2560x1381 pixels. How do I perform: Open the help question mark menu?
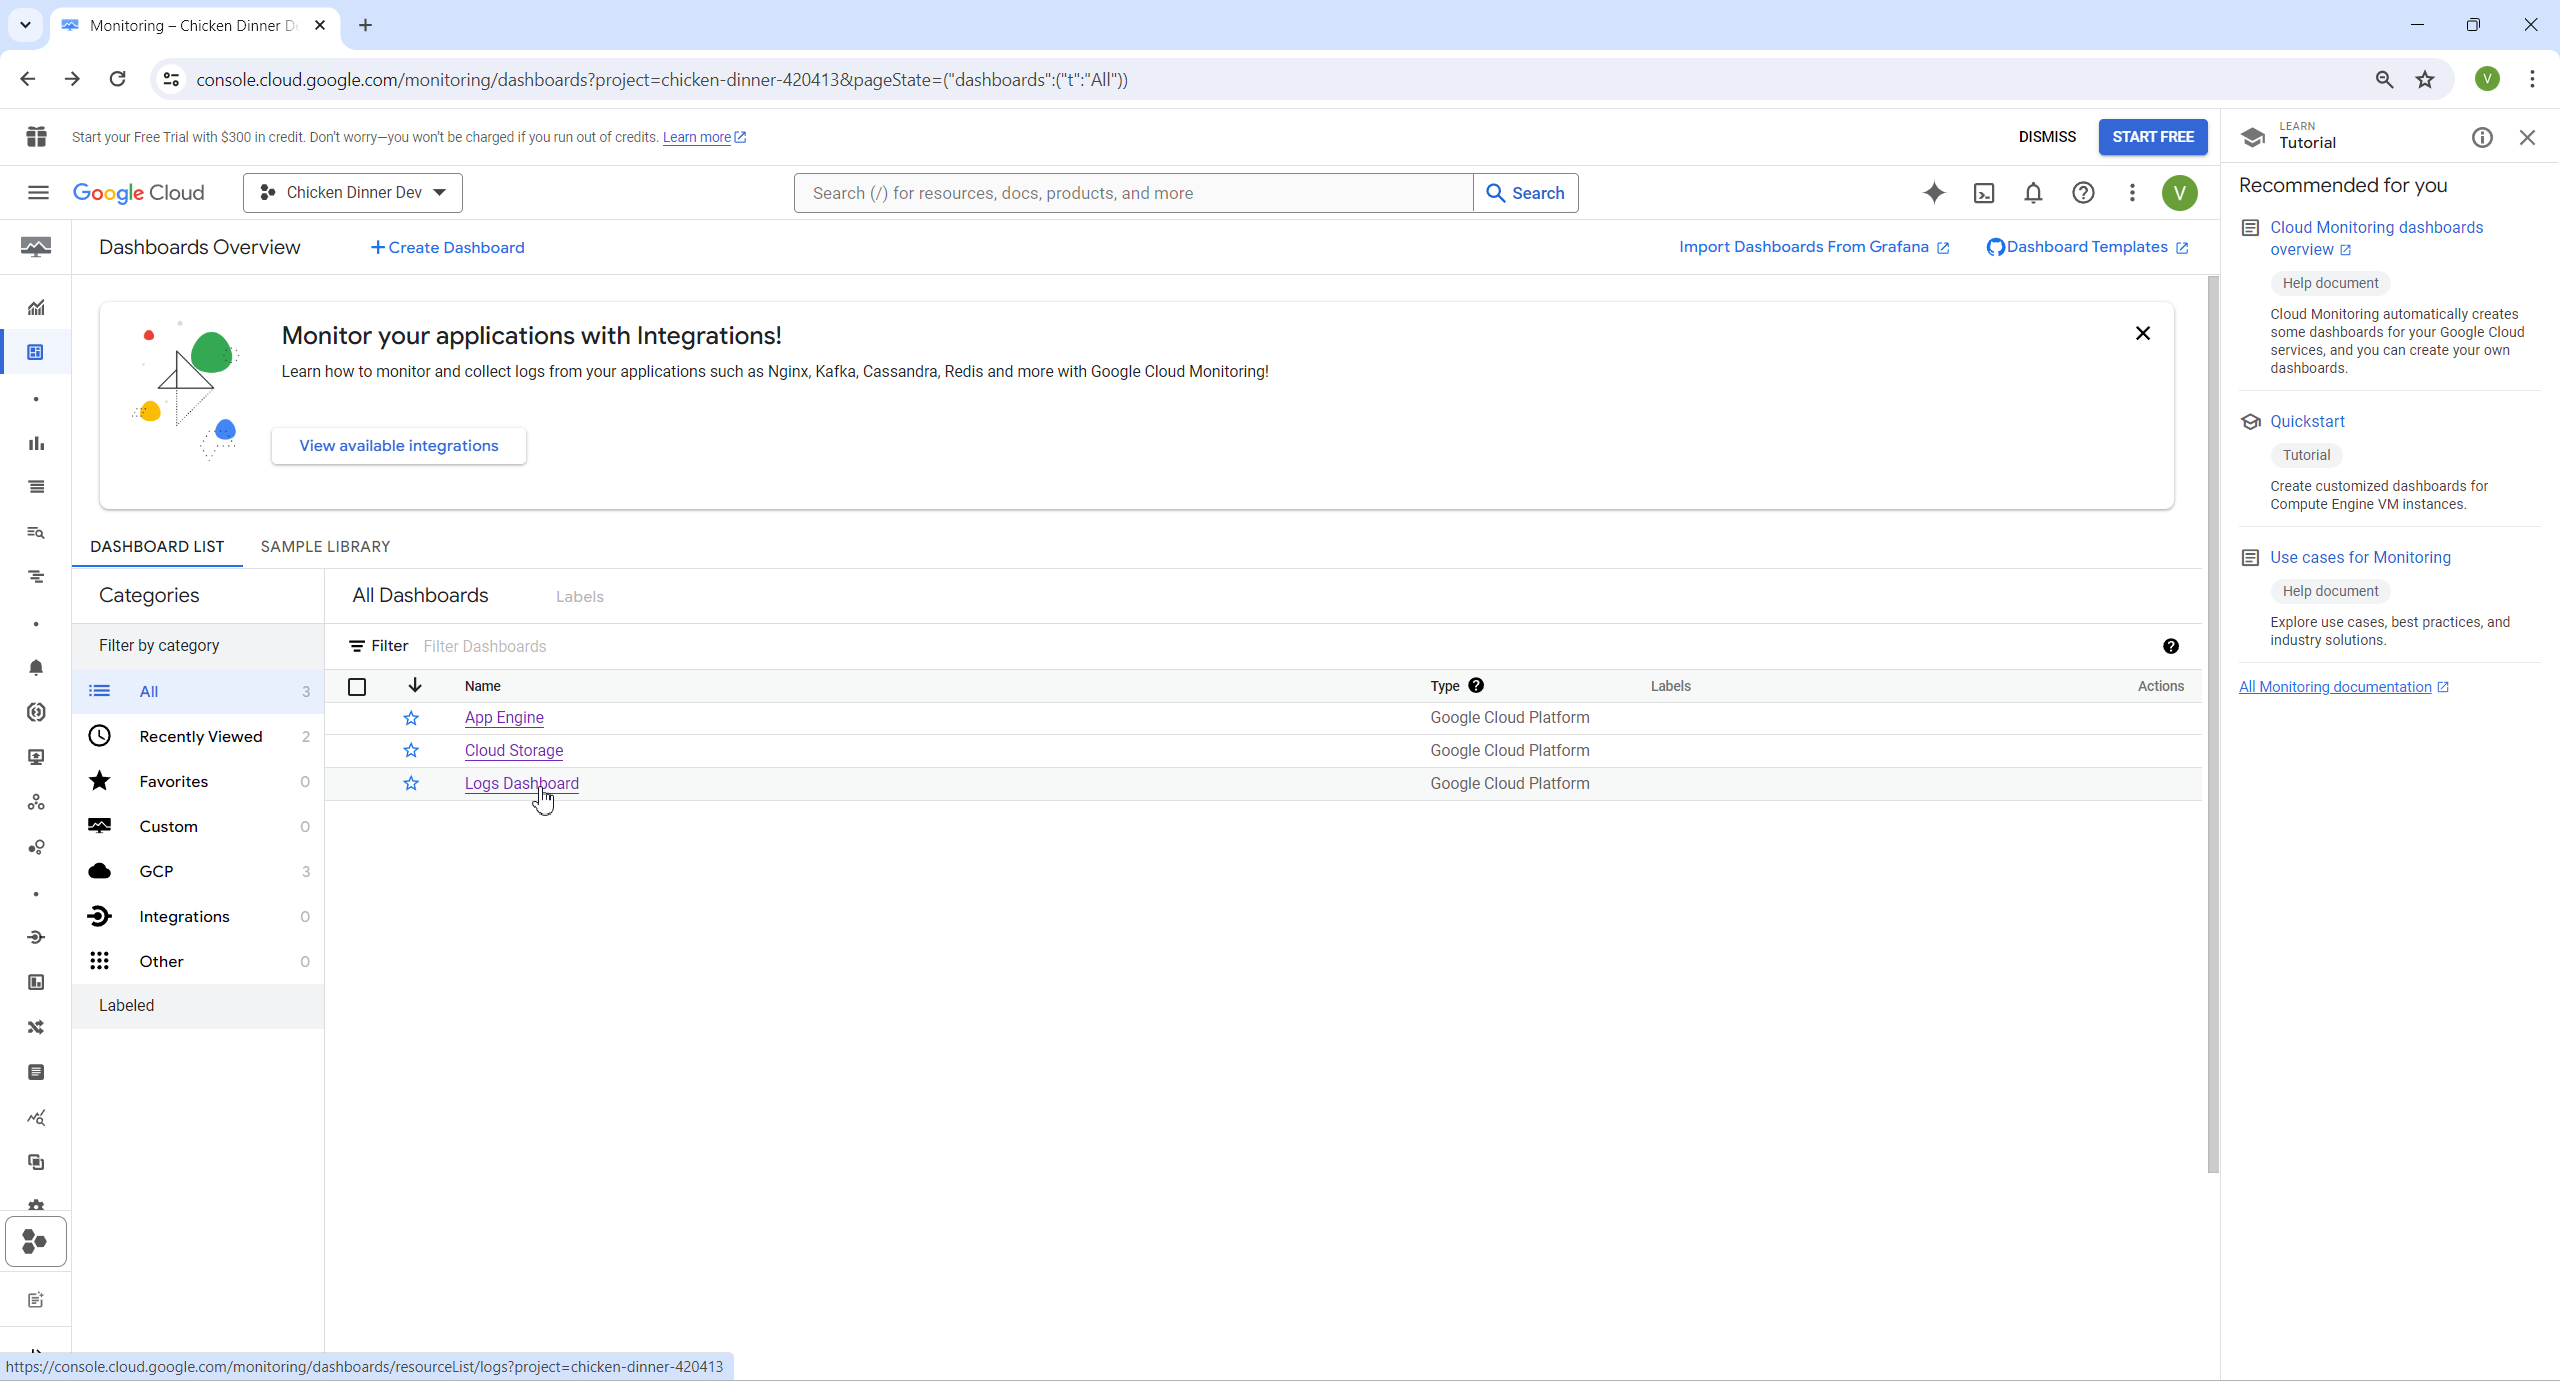[x=2083, y=193]
